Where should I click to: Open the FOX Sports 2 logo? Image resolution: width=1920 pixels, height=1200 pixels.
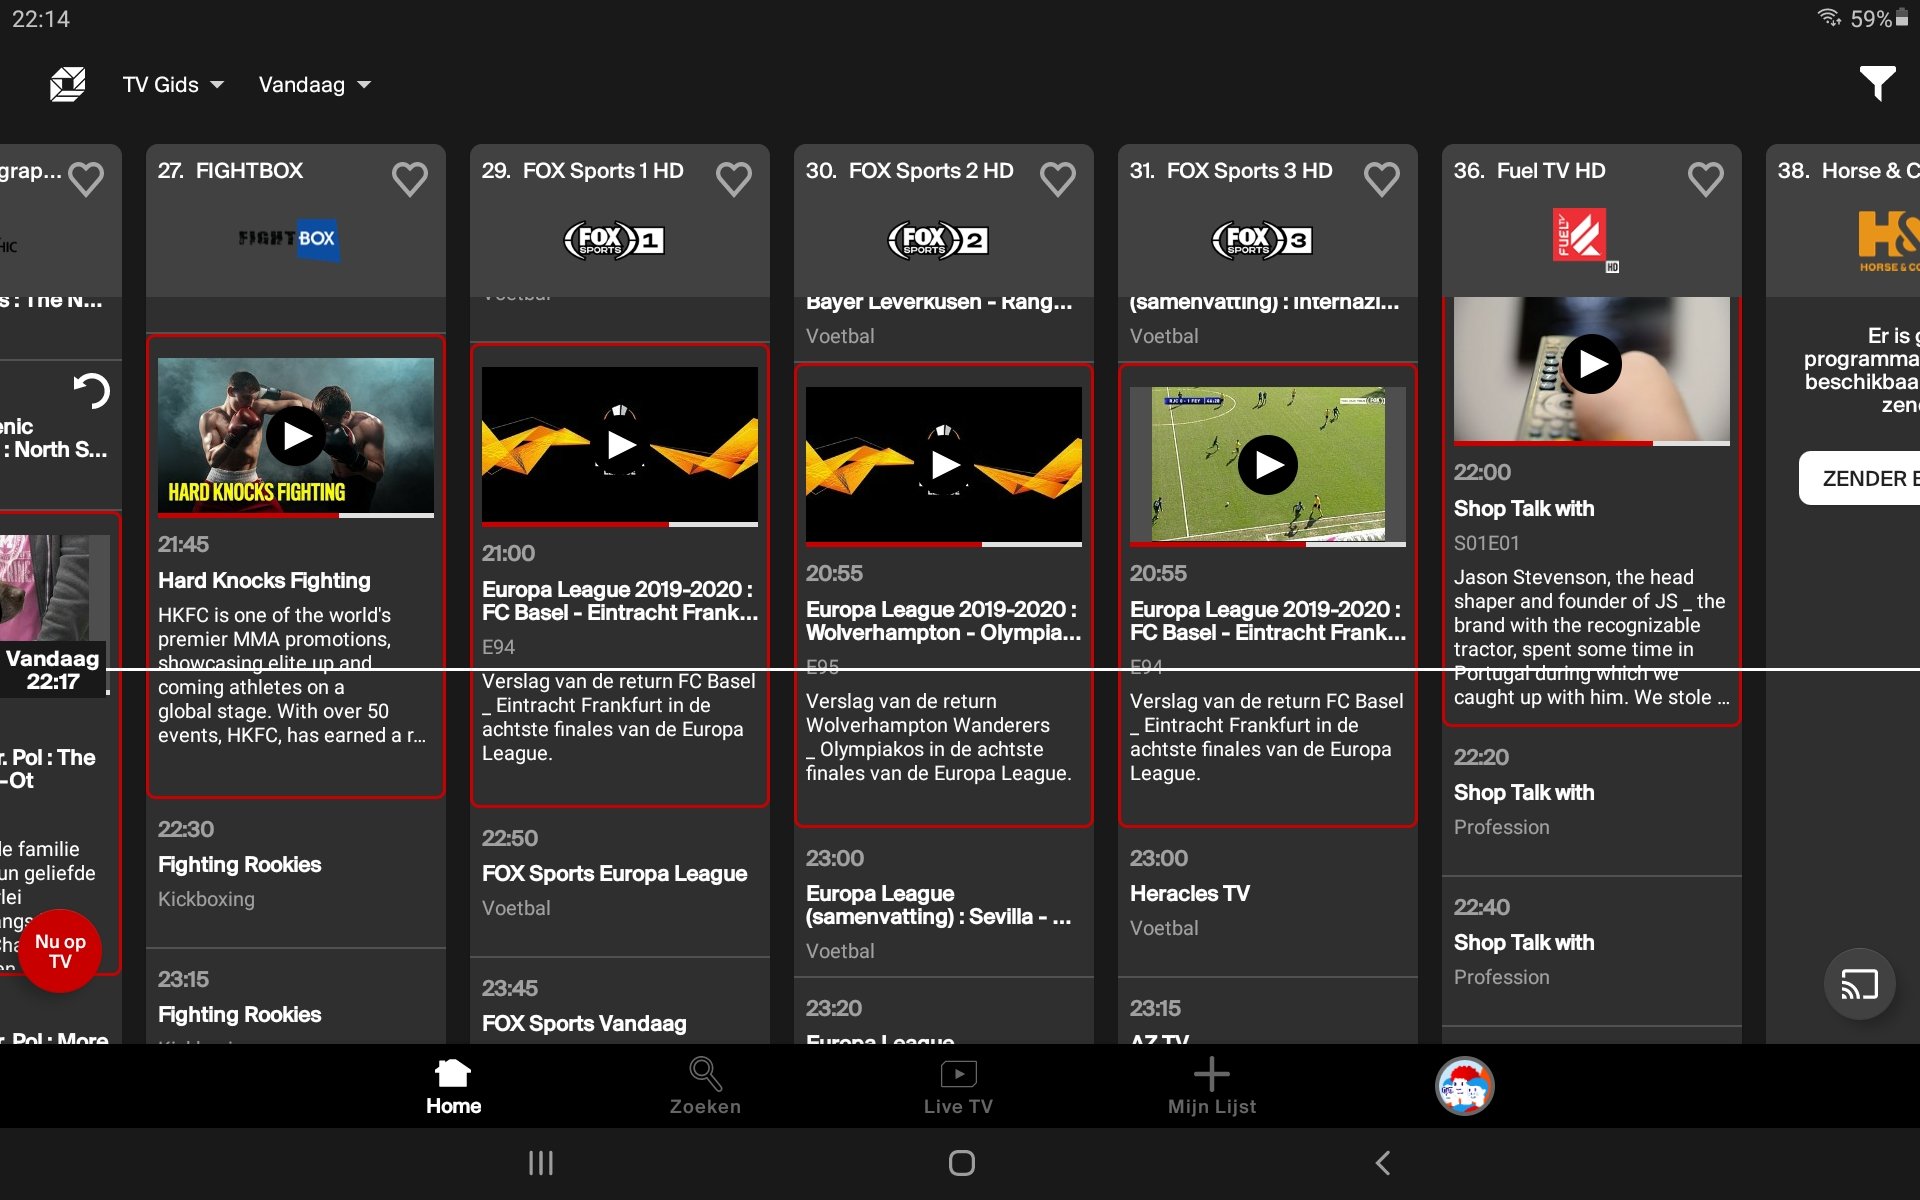938,240
